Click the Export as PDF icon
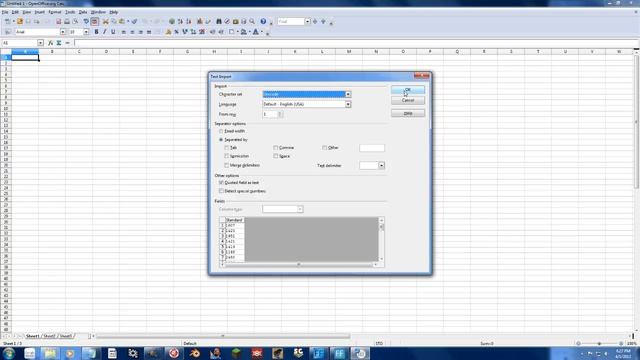The width and height of the screenshot is (640, 360). 58,21
